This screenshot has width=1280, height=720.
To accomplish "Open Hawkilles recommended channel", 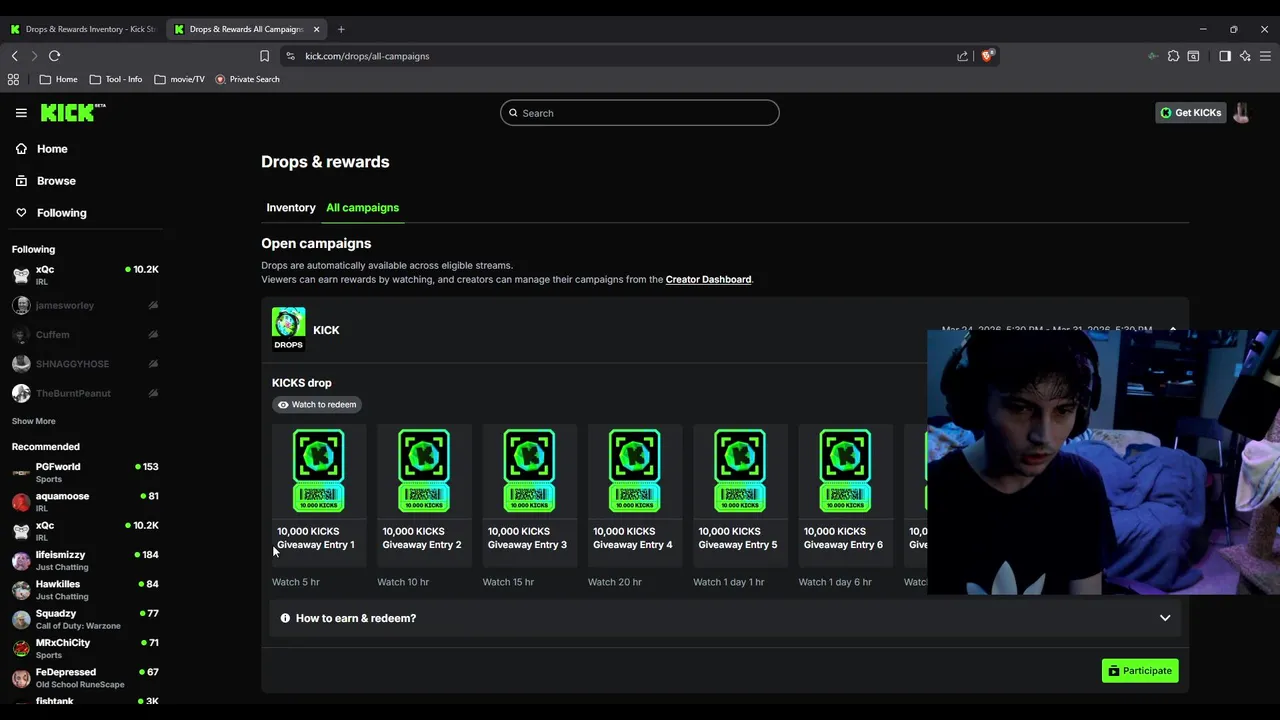I will click(x=85, y=590).
